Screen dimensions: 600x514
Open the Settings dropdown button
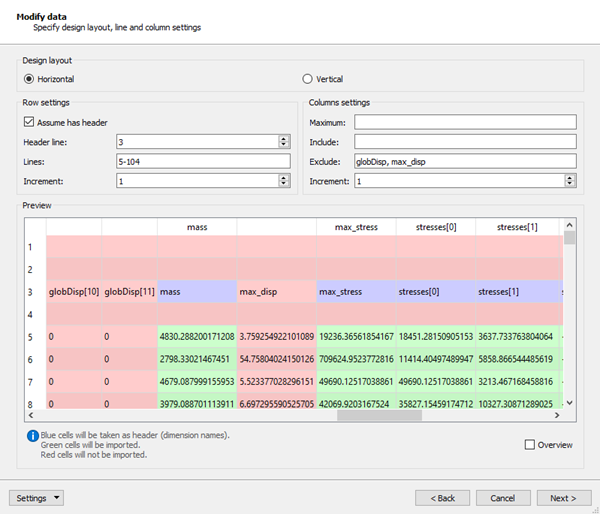coord(36,498)
